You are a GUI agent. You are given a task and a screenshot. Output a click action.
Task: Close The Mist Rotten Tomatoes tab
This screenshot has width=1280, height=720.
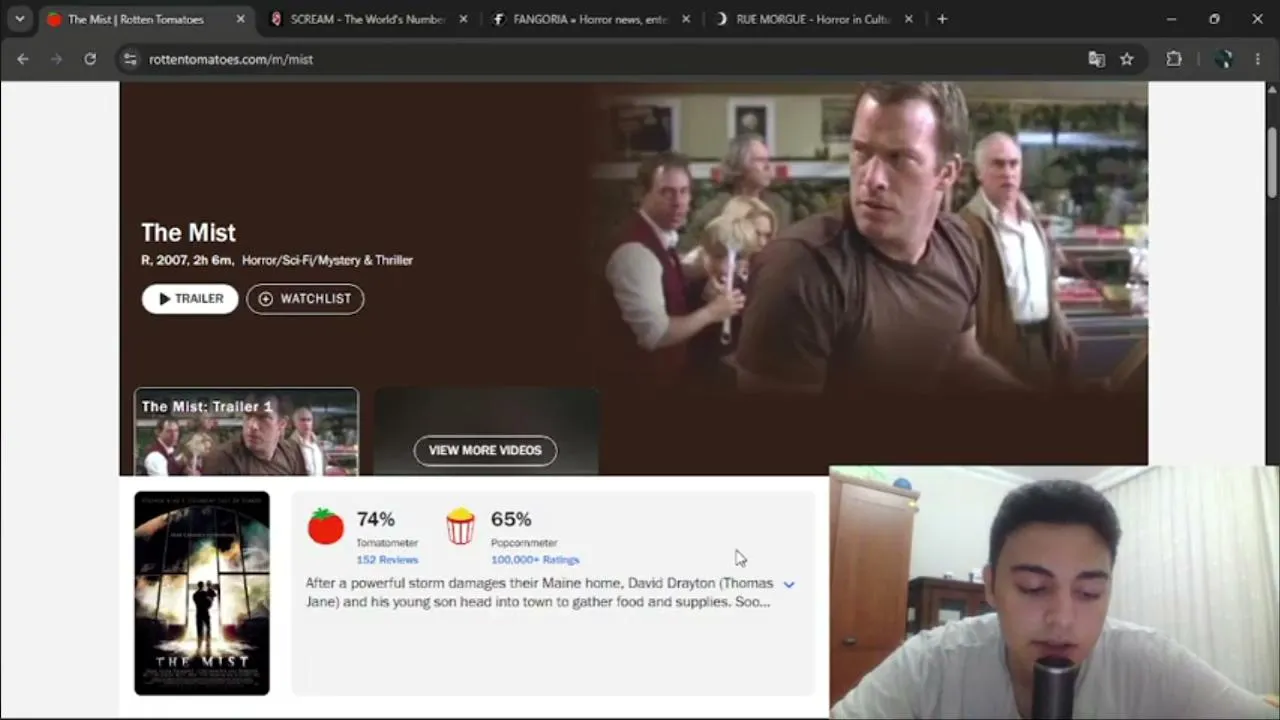click(x=240, y=19)
